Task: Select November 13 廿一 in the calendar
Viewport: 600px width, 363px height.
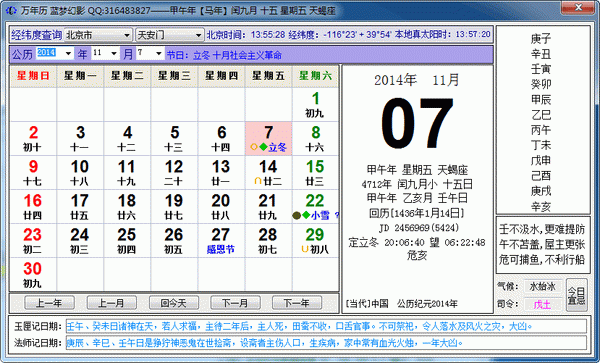Action: coord(222,173)
